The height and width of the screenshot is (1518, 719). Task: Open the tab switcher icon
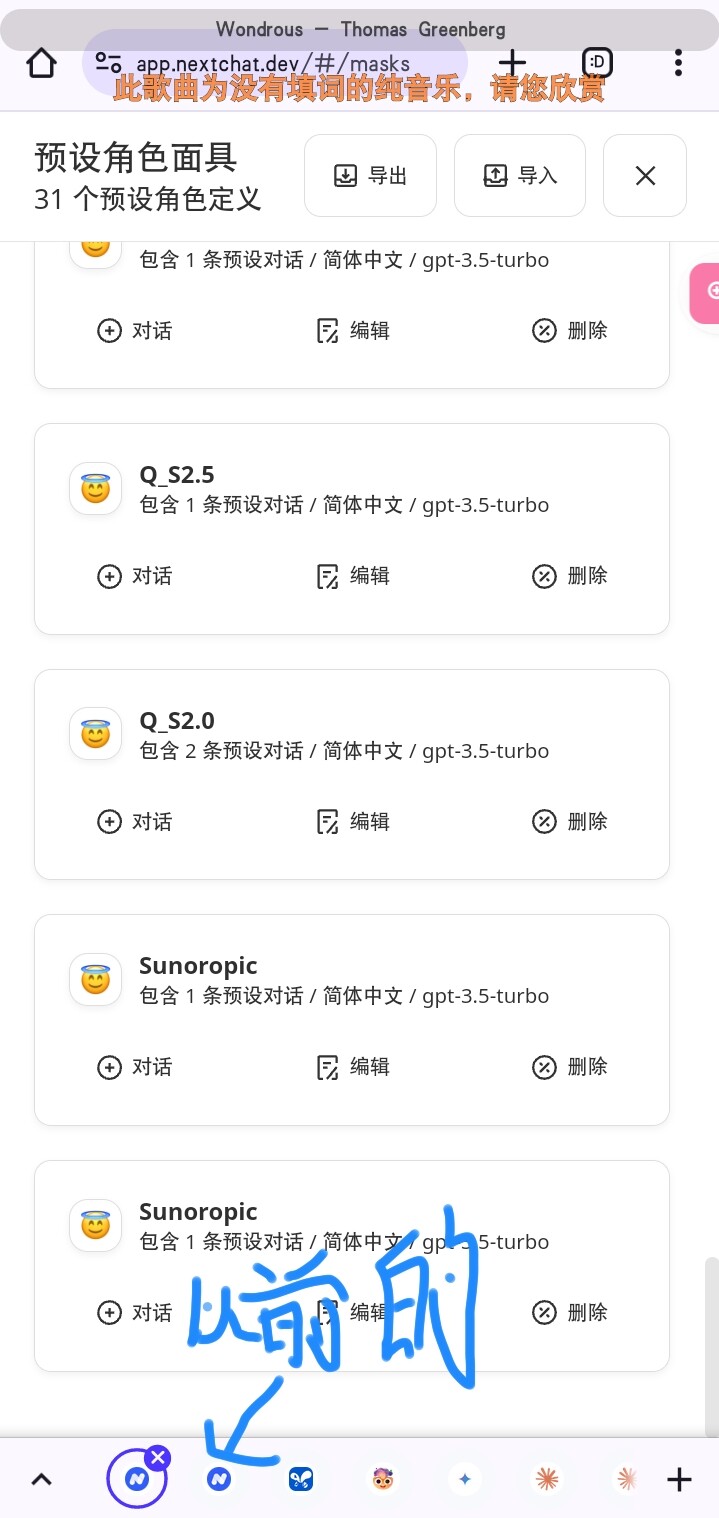(x=597, y=63)
